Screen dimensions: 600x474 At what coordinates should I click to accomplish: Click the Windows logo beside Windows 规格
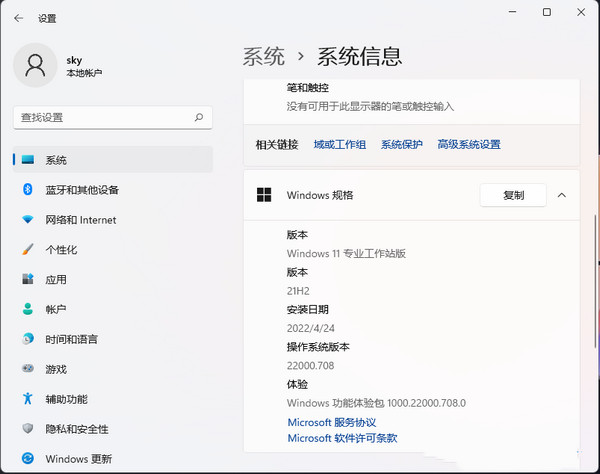264,195
